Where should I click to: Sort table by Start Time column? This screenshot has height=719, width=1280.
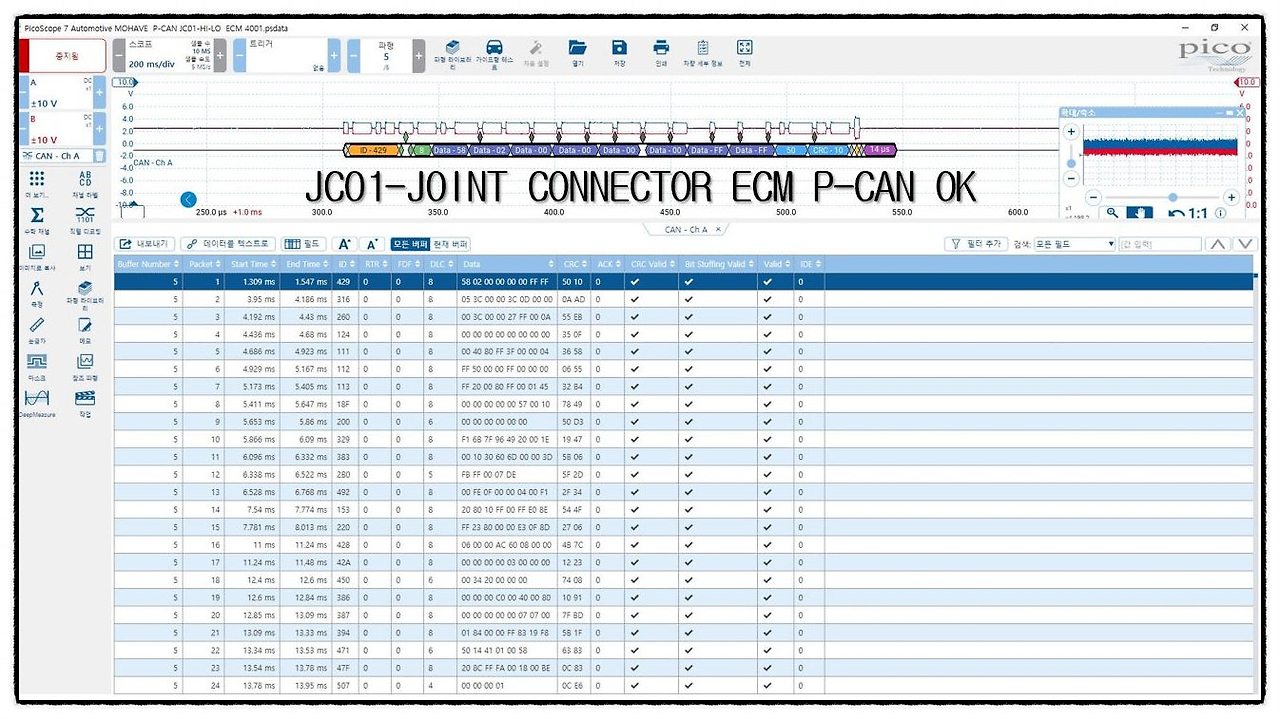(252, 264)
